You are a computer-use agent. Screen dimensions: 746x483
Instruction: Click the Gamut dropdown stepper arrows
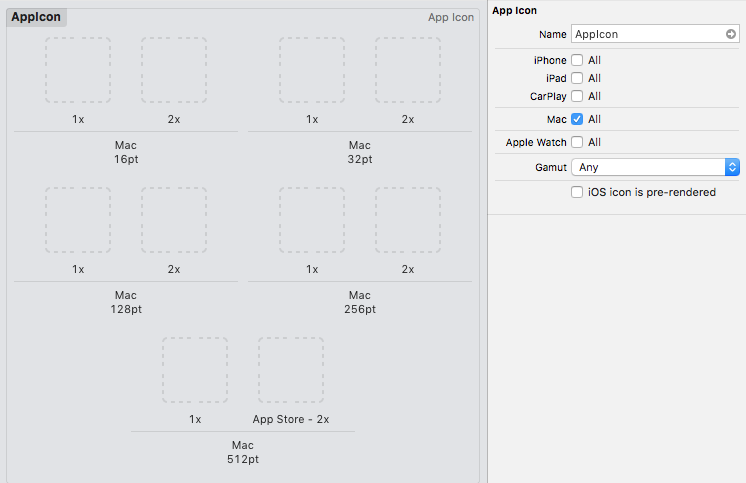(732, 167)
